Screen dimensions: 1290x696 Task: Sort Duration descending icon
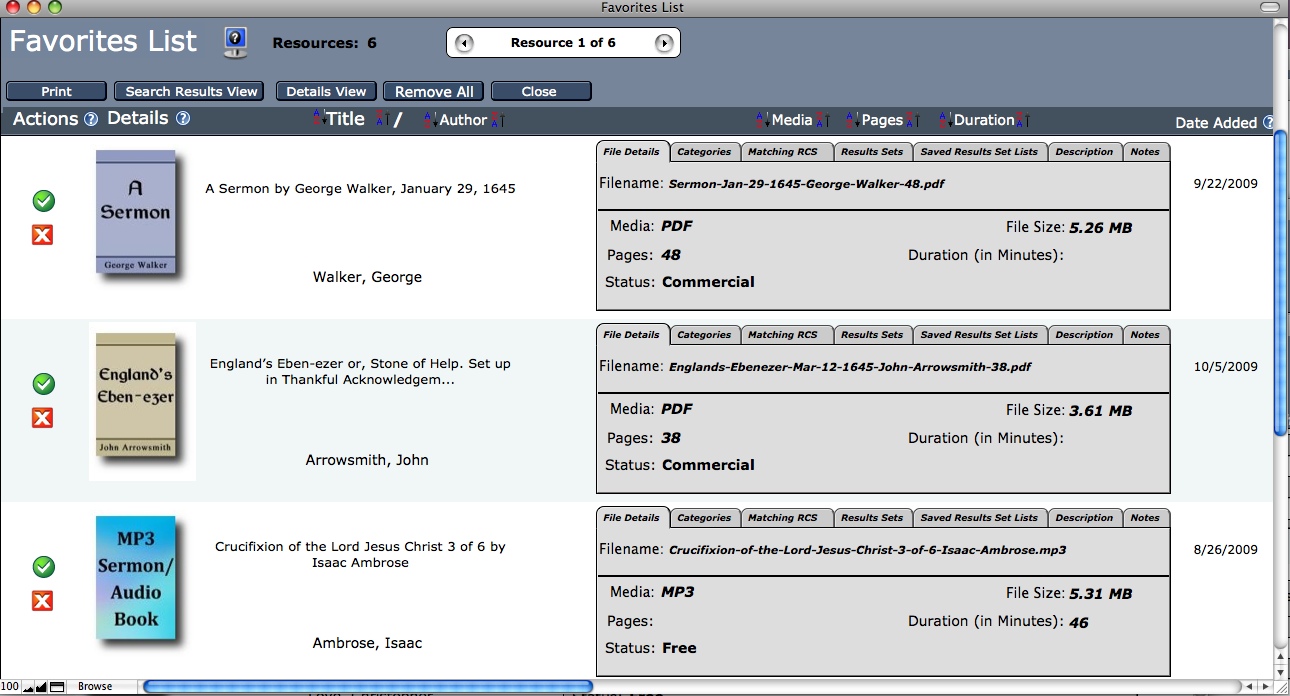1022,120
